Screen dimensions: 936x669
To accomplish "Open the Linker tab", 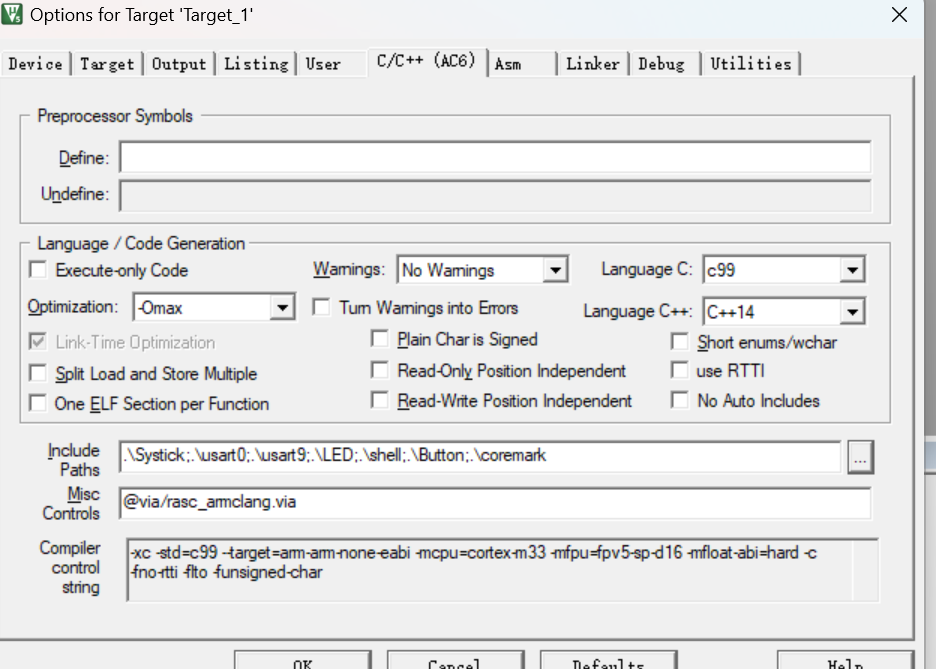I will pos(593,64).
